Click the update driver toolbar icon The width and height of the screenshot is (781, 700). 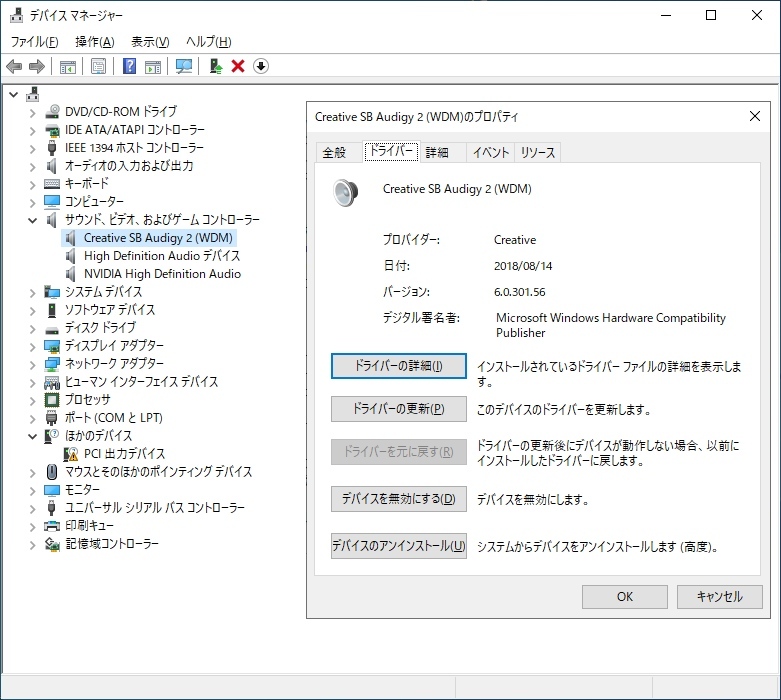216,66
